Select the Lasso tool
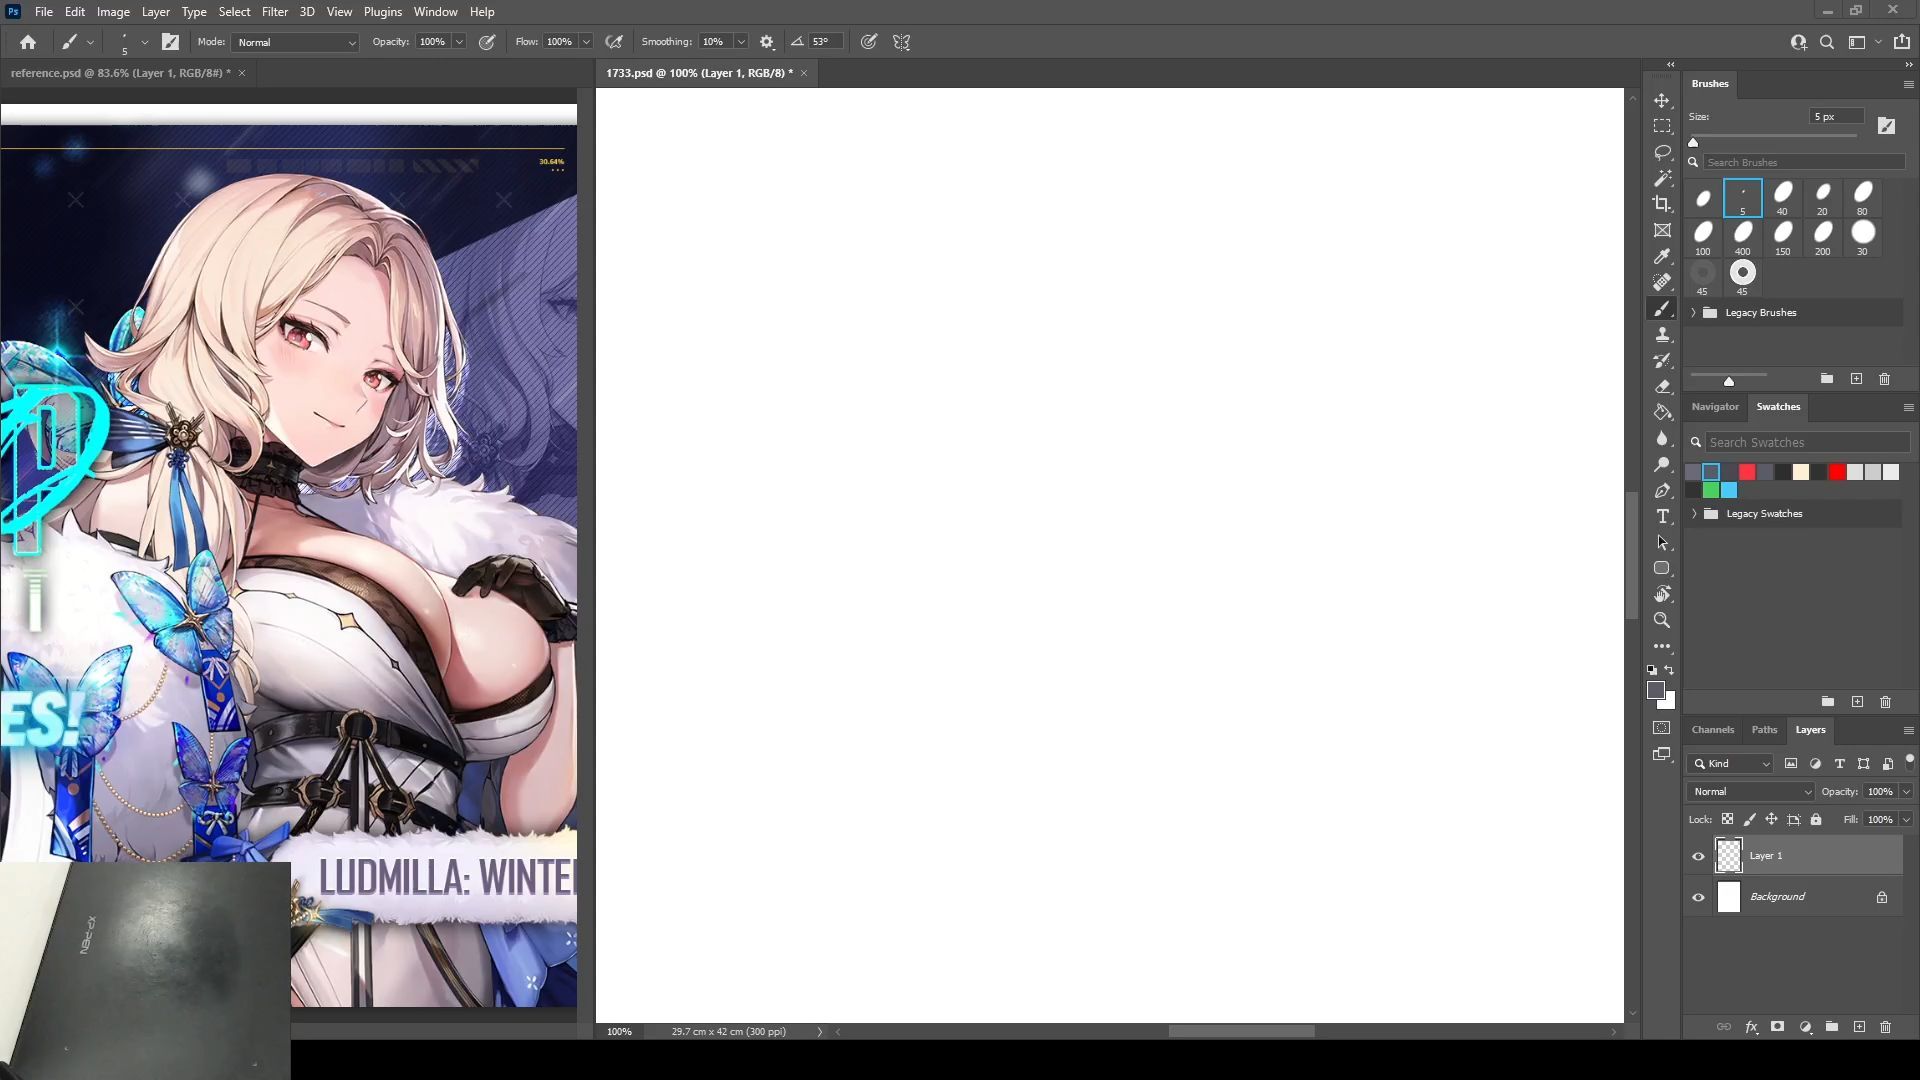1920x1080 pixels. 1662,152
